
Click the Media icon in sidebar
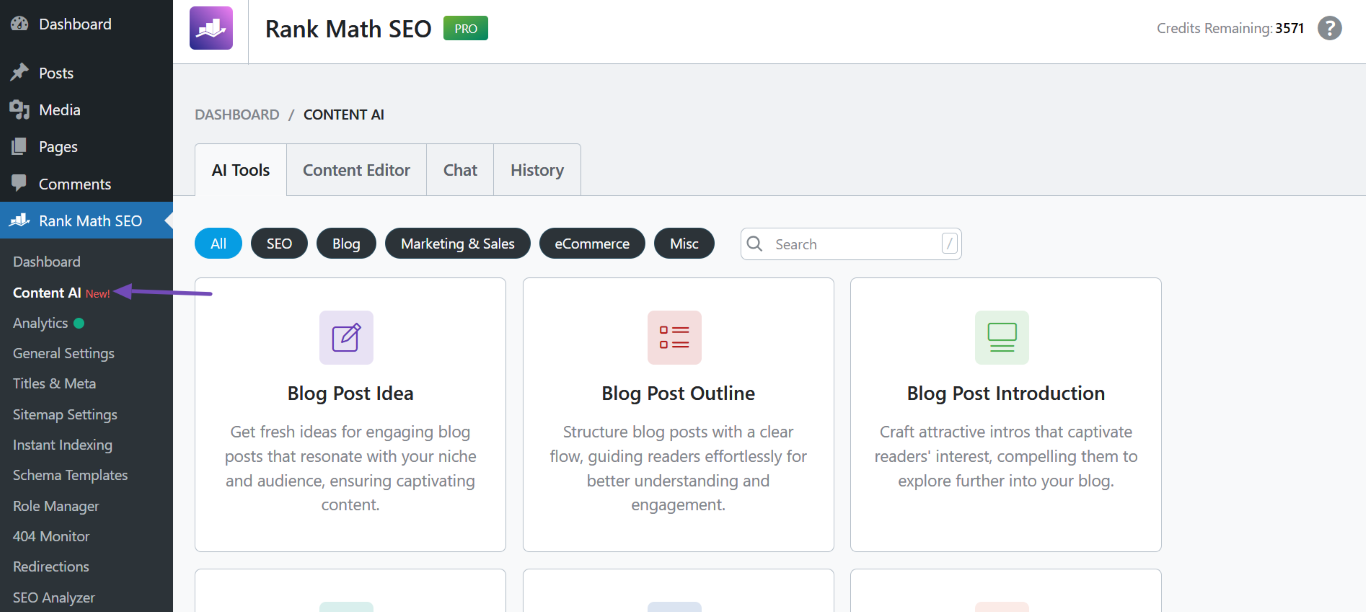tap(19, 110)
